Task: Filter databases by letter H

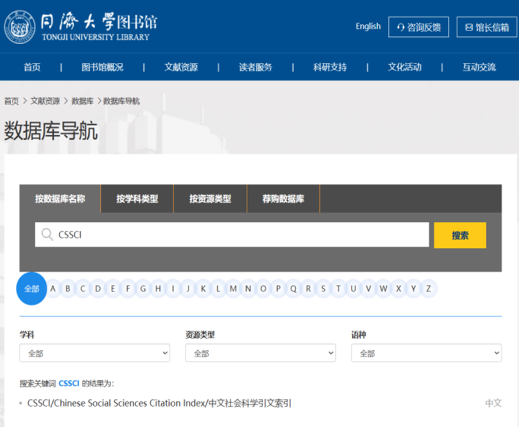Action: 158,289
